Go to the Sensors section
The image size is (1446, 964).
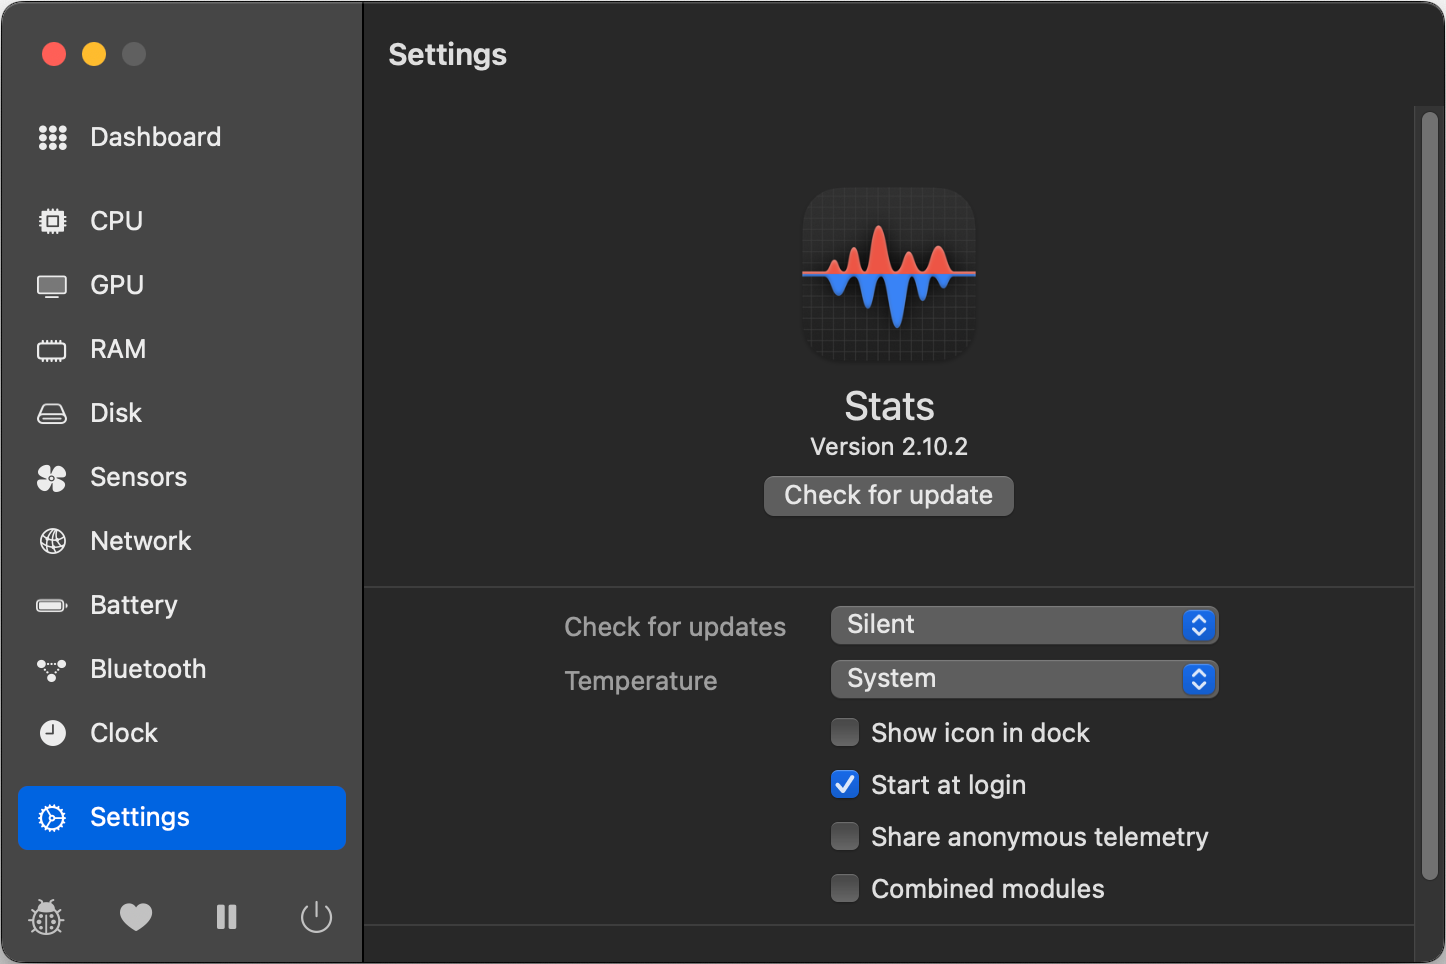coord(139,477)
